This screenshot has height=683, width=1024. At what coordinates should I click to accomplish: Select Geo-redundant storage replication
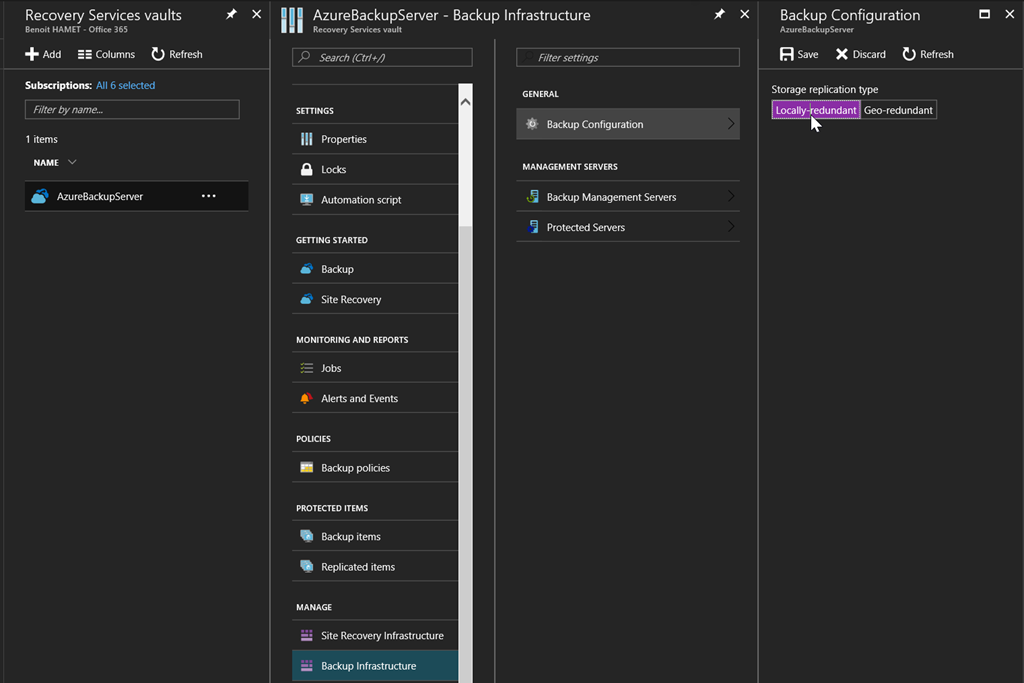[x=898, y=110]
